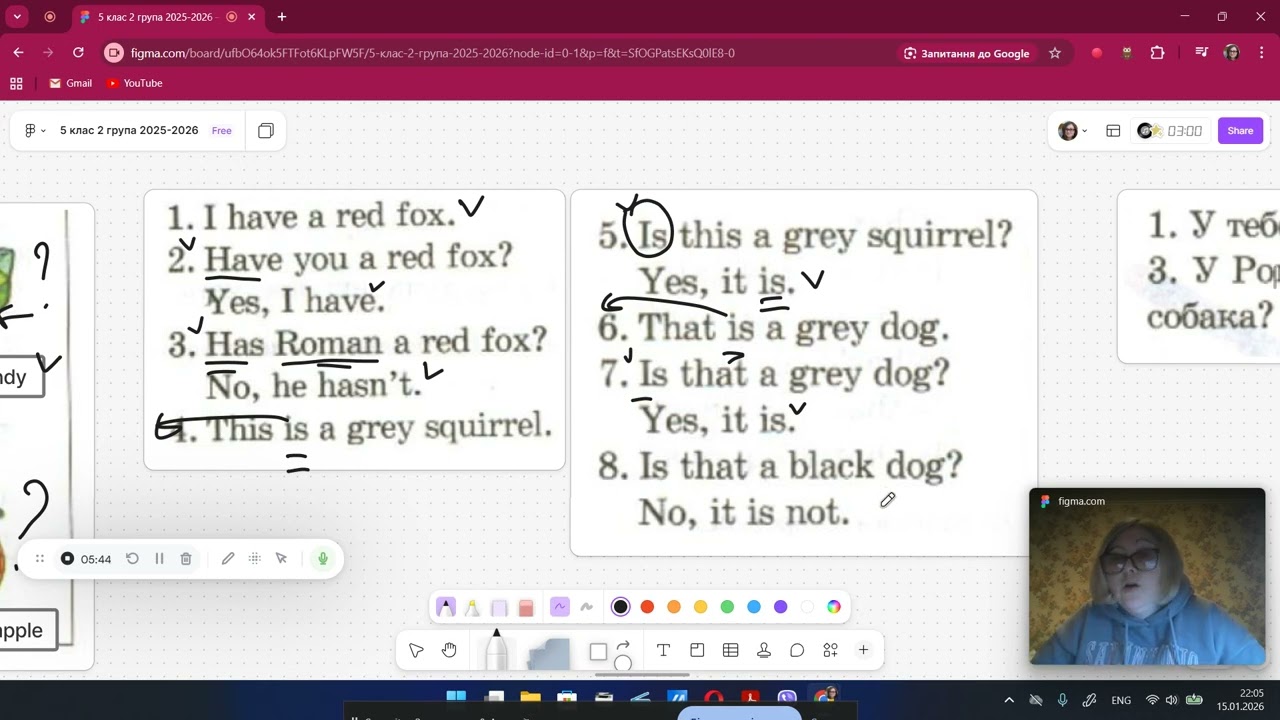Select the washi tape tool
1280x720 pixels.
click(499, 607)
